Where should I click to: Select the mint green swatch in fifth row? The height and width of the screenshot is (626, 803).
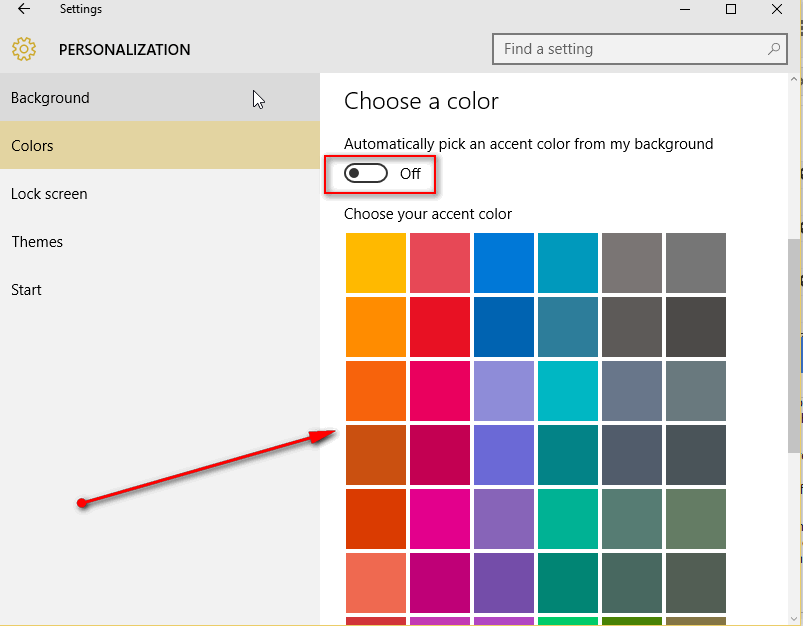[x=568, y=519]
